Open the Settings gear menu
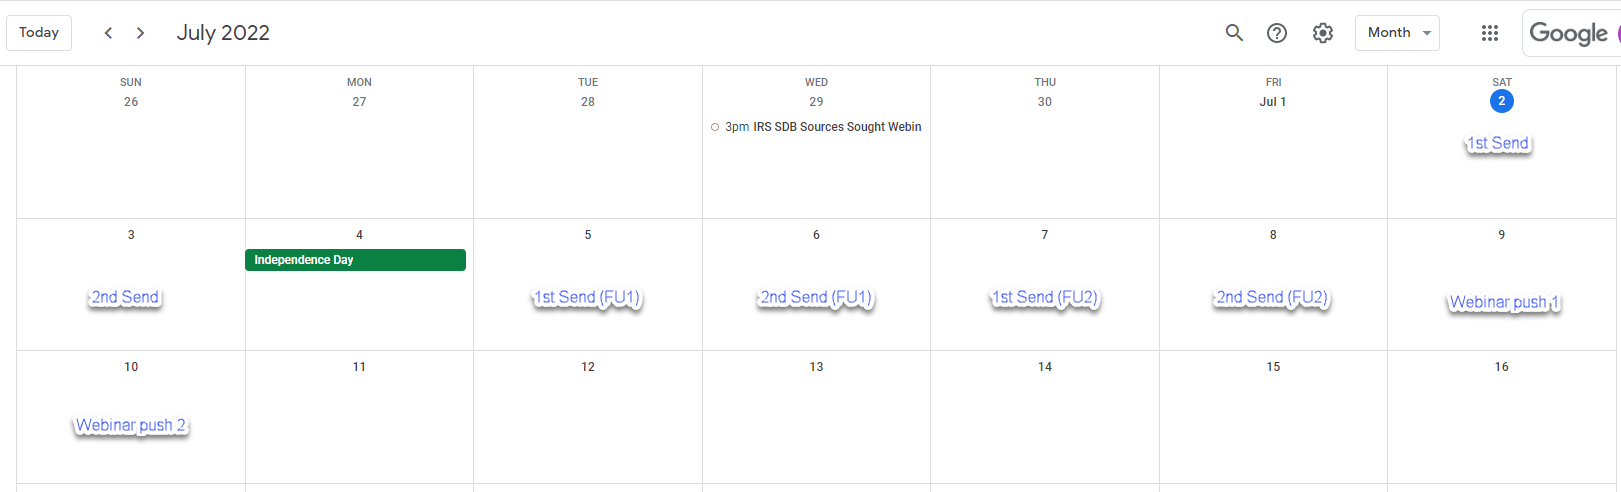 pos(1323,33)
